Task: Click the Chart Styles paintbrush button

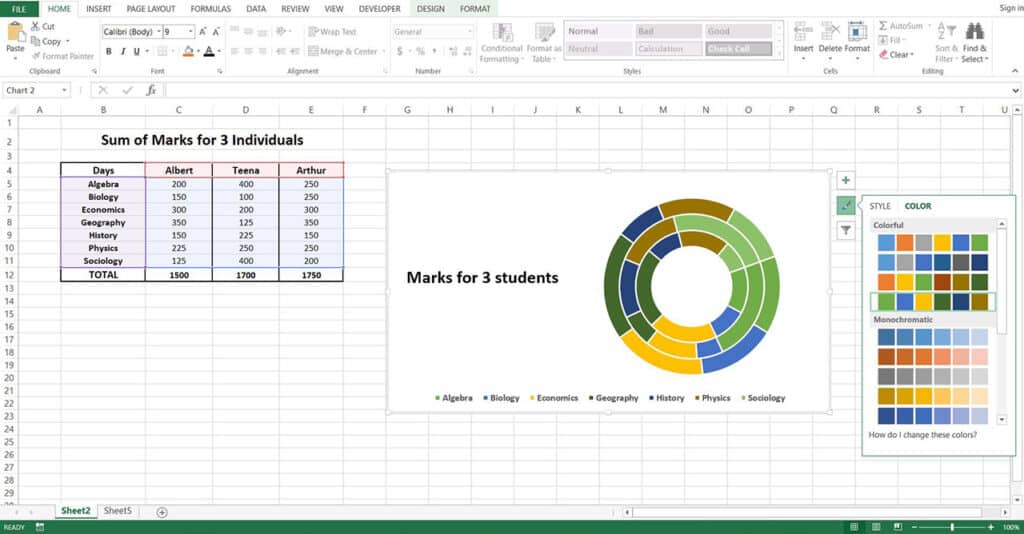Action: (x=846, y=206)
